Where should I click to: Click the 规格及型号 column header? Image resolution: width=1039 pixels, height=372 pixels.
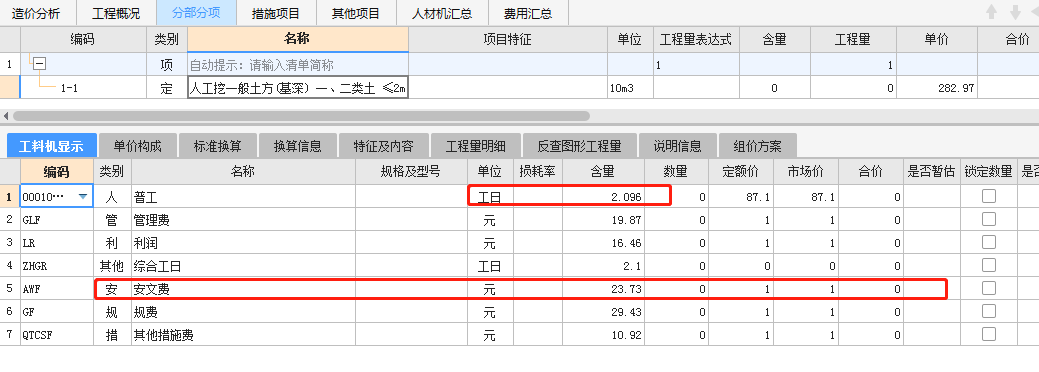(x=411, y=172)
